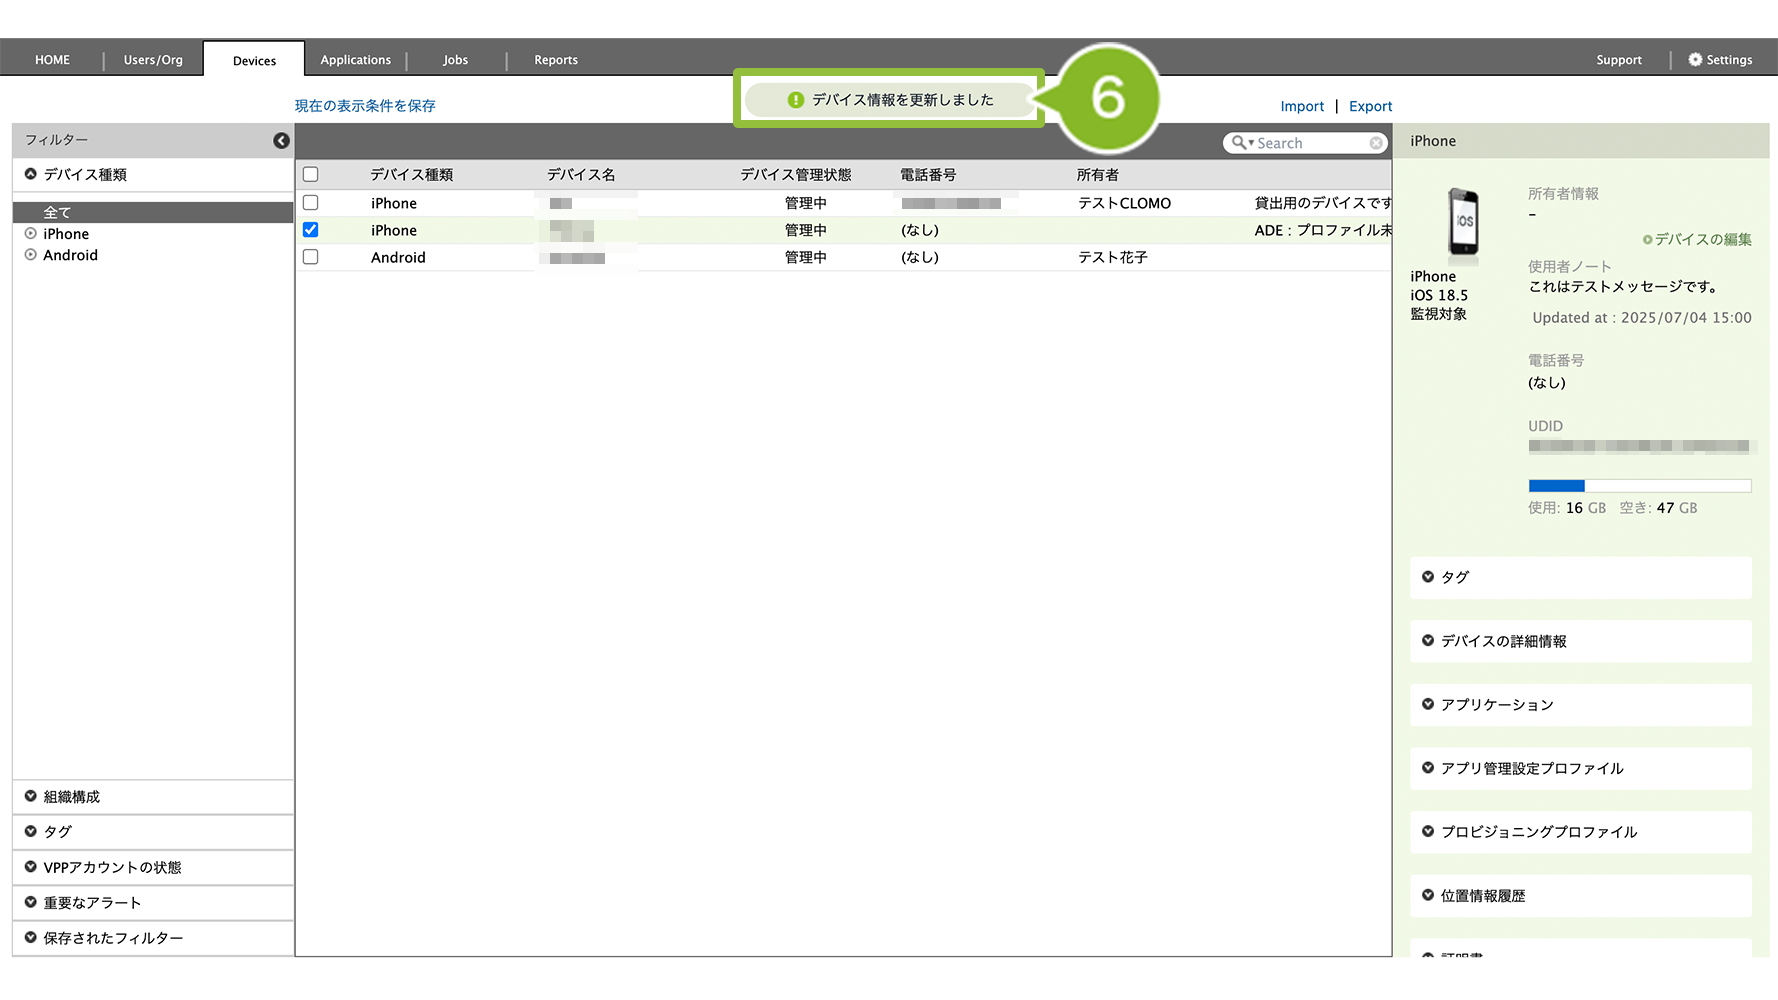
Task: Open the HOME tab
Action: (x=52, y=60)
